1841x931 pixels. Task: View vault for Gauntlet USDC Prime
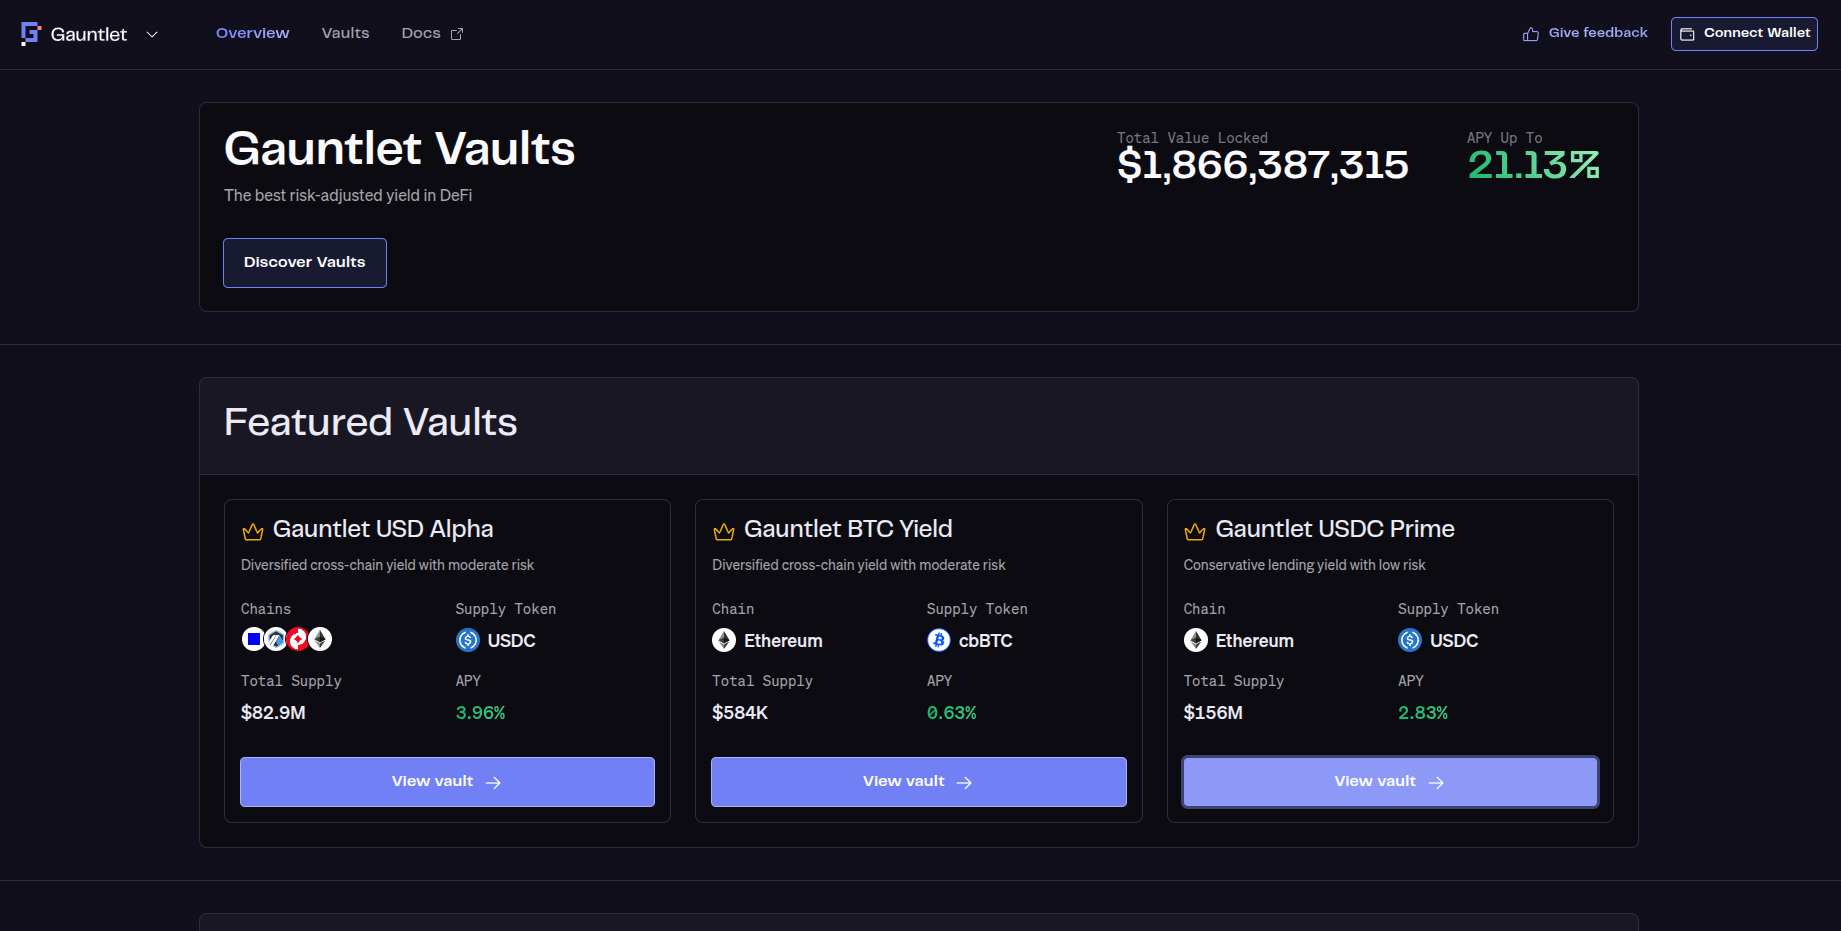coord(1390,782)
